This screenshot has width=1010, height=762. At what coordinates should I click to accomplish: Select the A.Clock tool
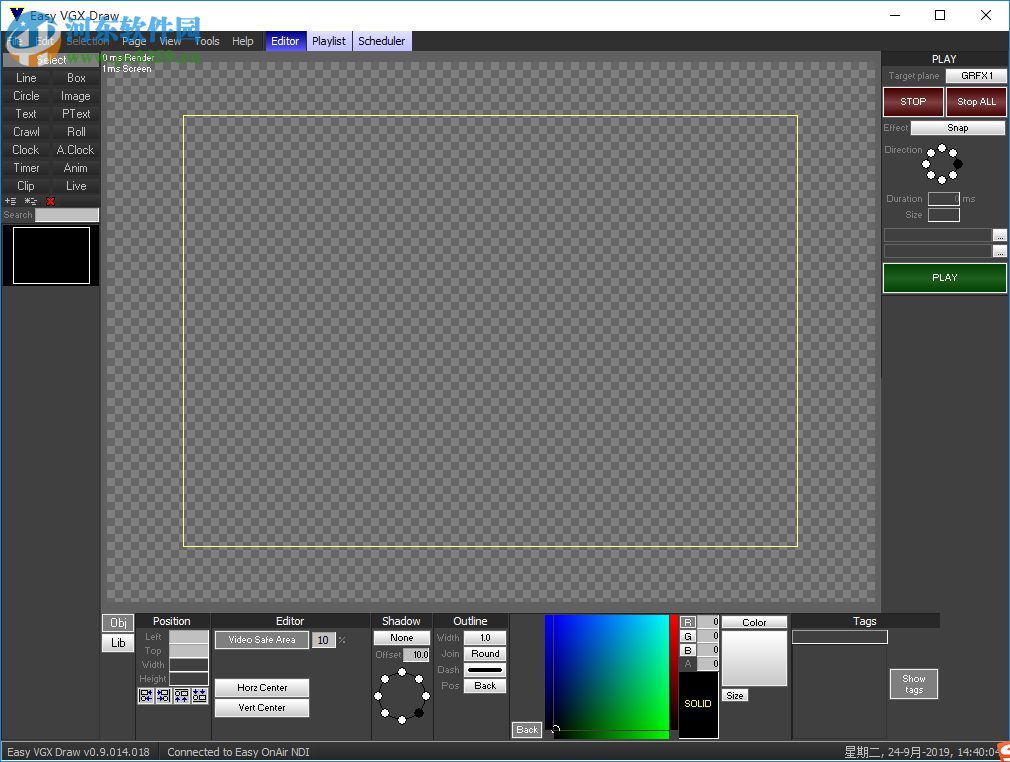pyautogui.click(x=76, y=150)
